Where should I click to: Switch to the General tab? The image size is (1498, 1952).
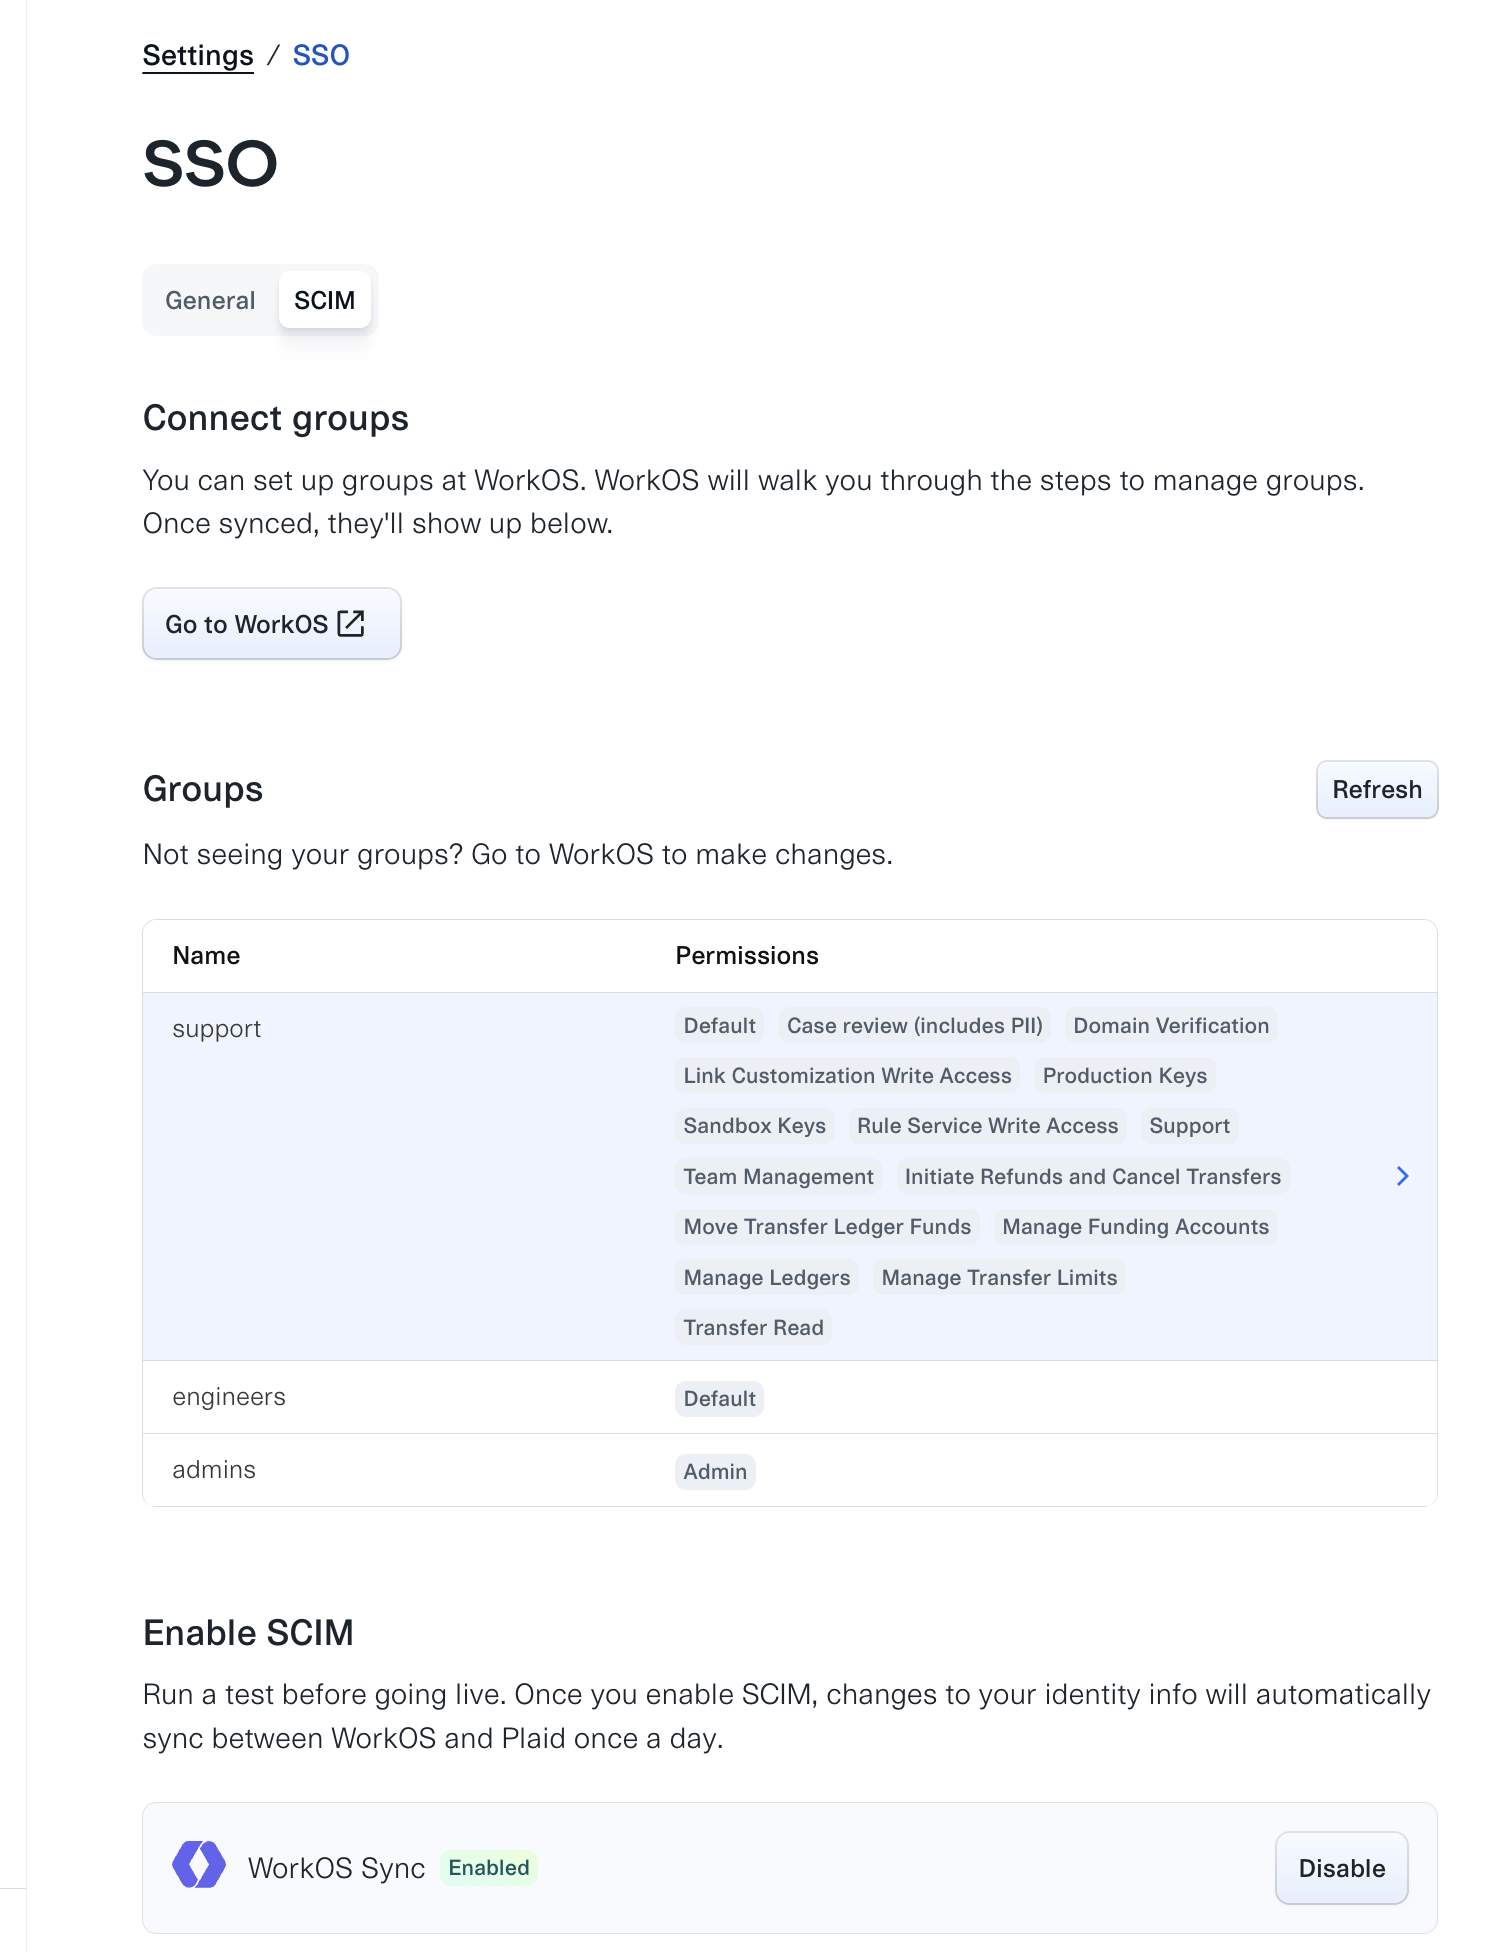[x=210, y=300]
